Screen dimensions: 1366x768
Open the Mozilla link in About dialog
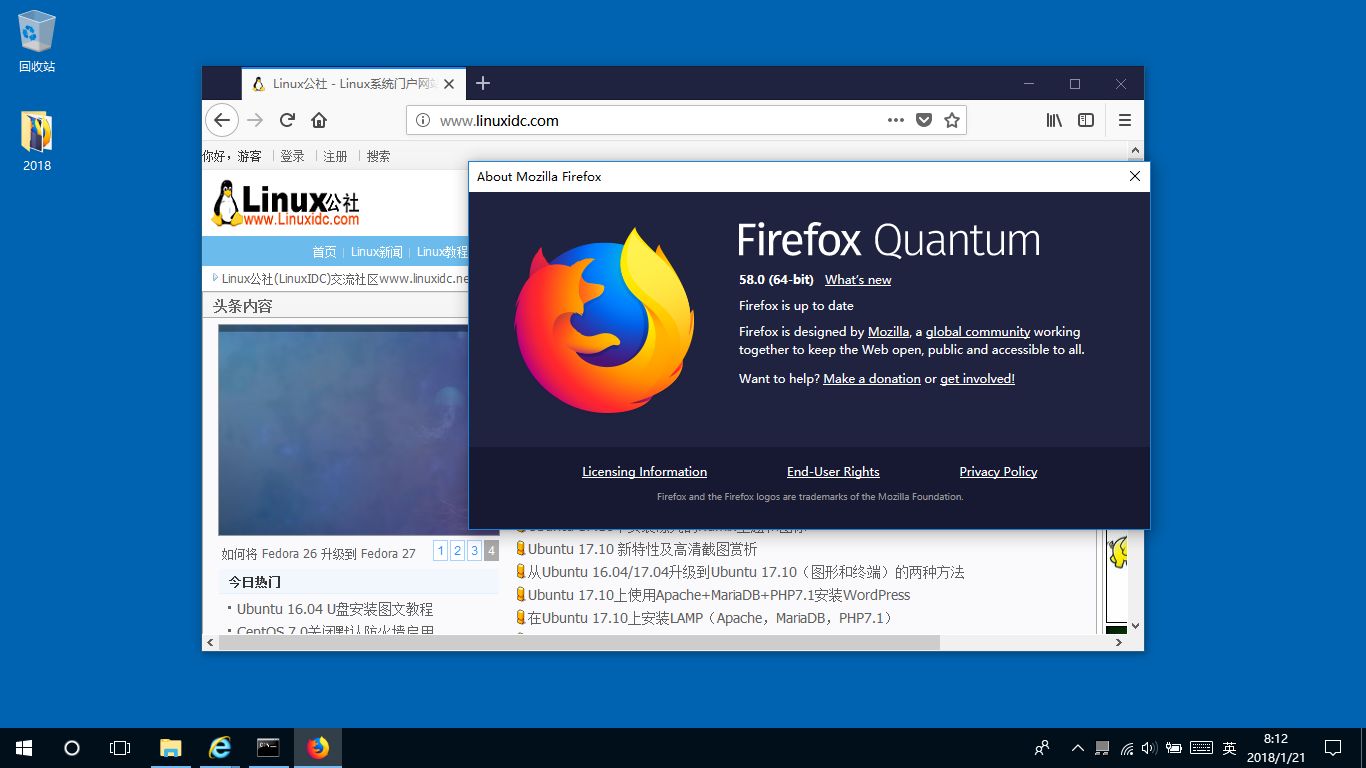pos(888,332)
